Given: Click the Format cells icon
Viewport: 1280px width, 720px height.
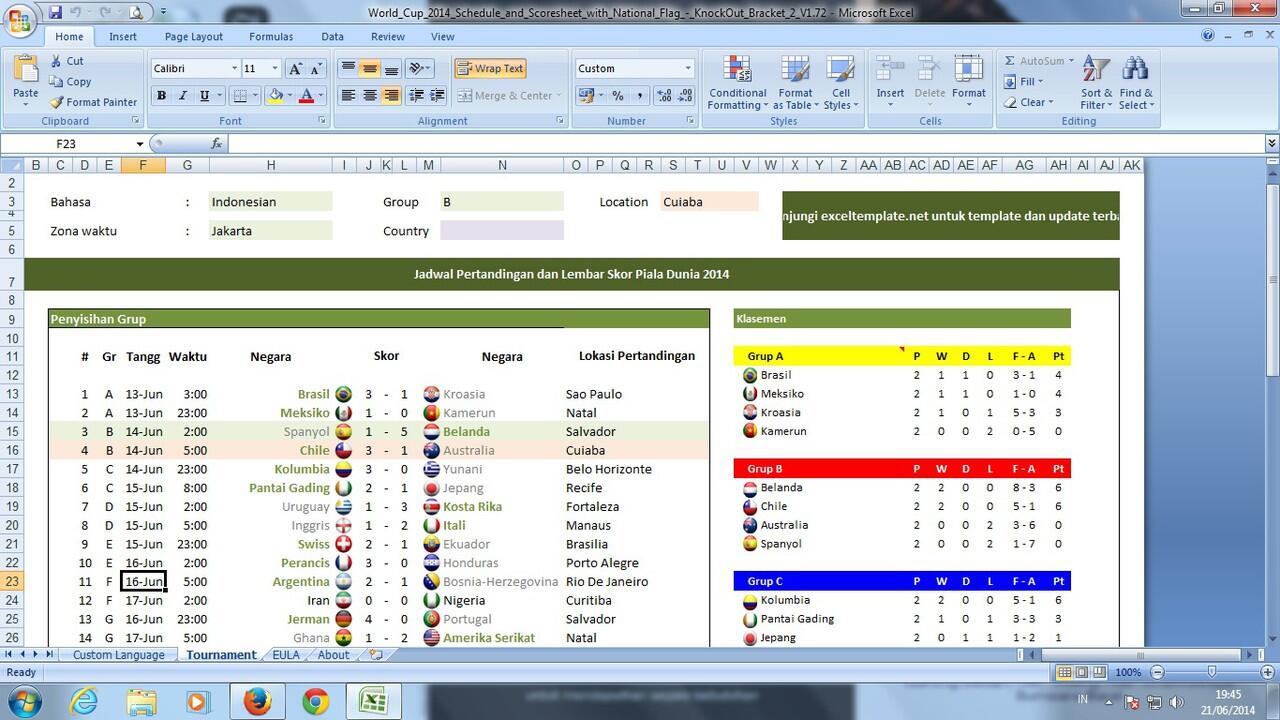Looking at the screenshot, I should pyautogui.click(x=968, y=70).
